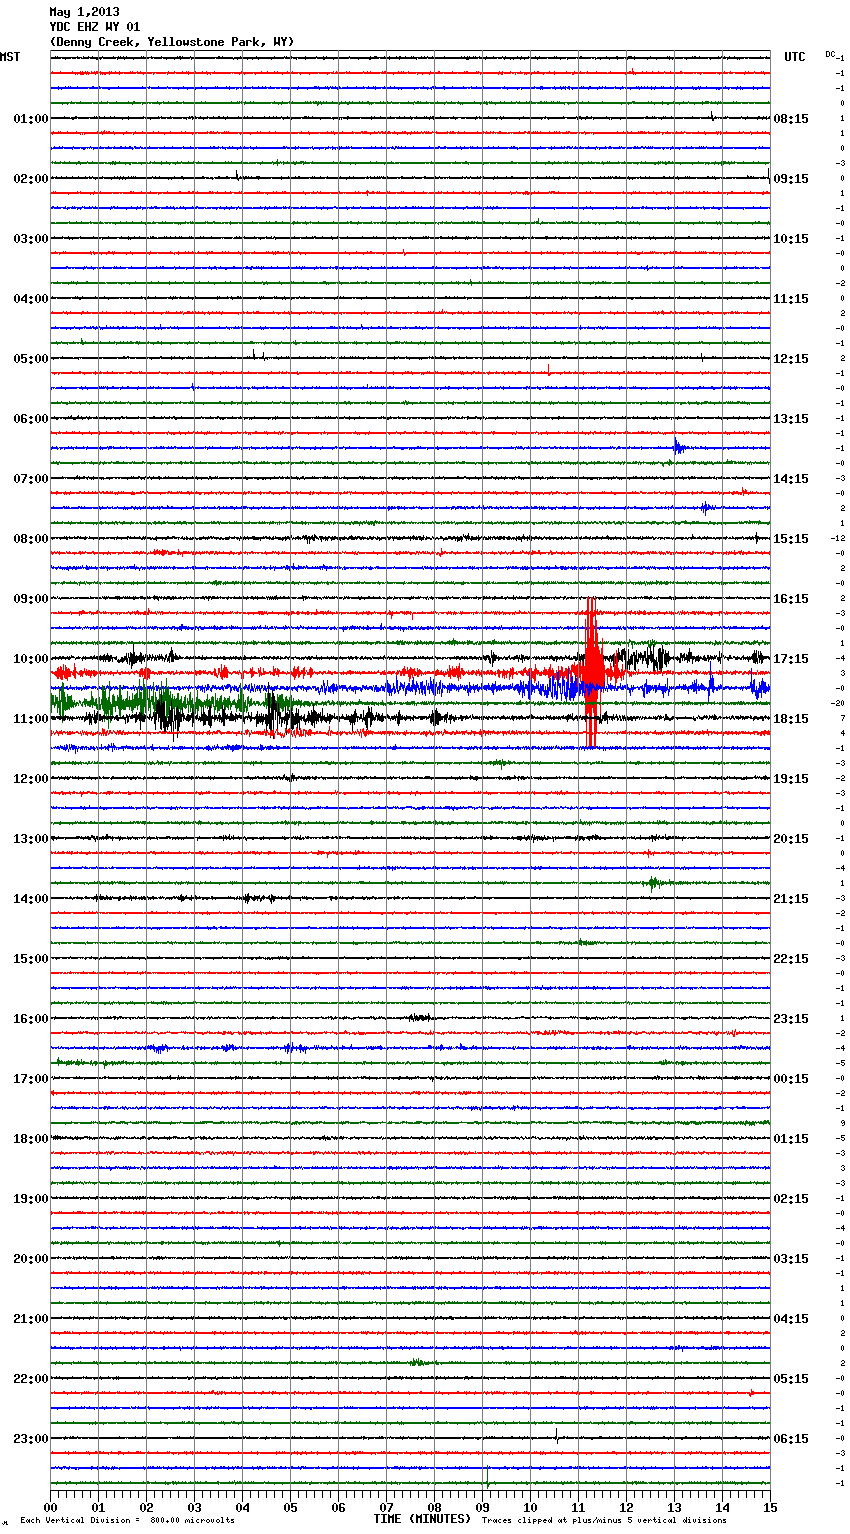The height and width of the screenshot is (1534, 850).
Task: Click the "TIME (MINUTES)" axis title
Action: (x=422, y=1519)
